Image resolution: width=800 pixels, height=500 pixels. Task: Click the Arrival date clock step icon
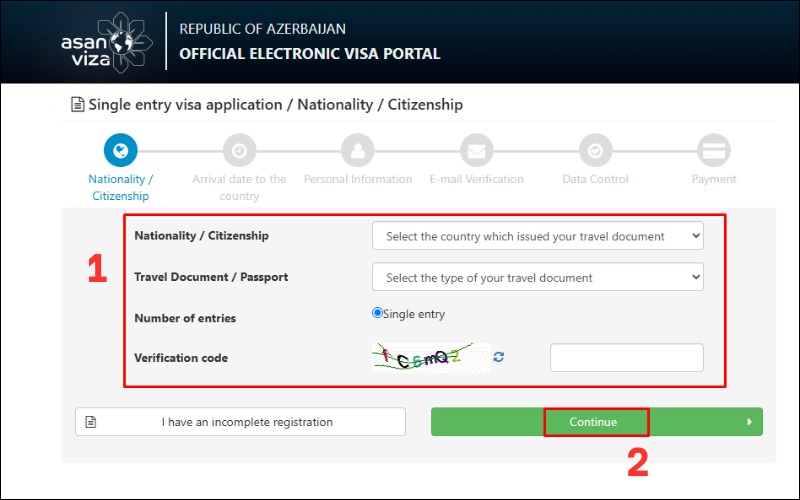239,152
